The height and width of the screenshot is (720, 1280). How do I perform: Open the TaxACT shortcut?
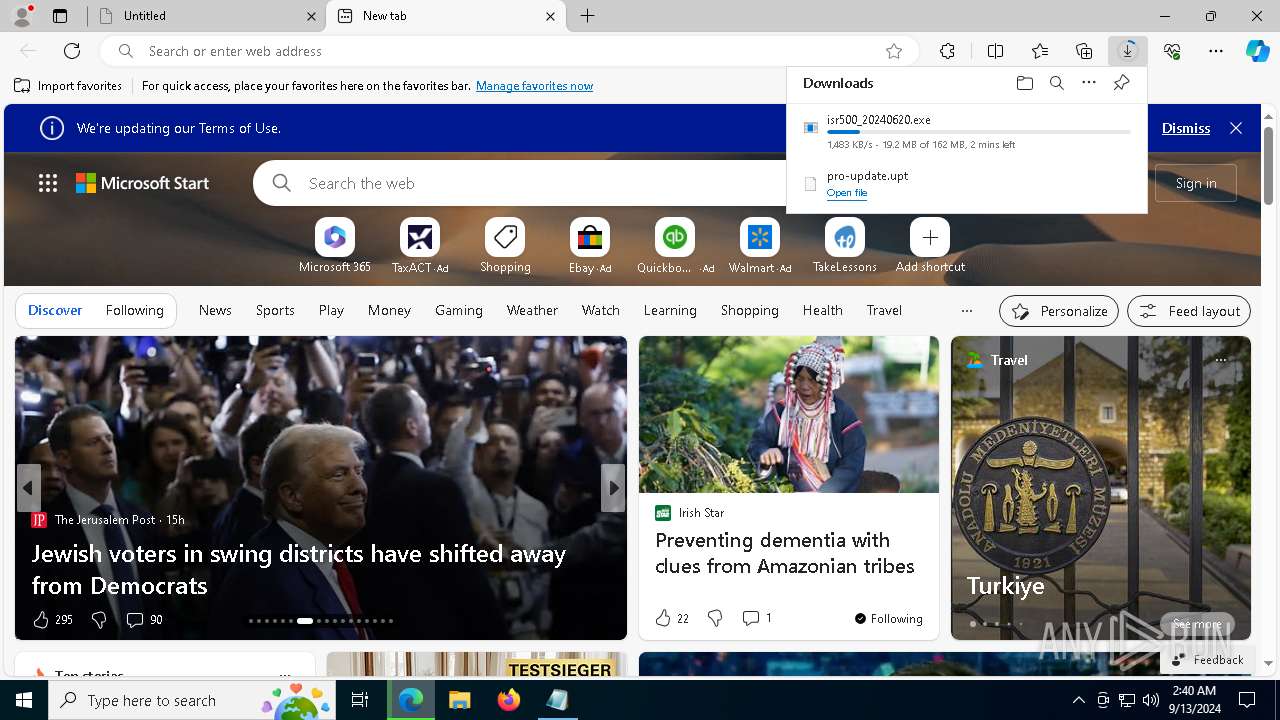[420, 245]
